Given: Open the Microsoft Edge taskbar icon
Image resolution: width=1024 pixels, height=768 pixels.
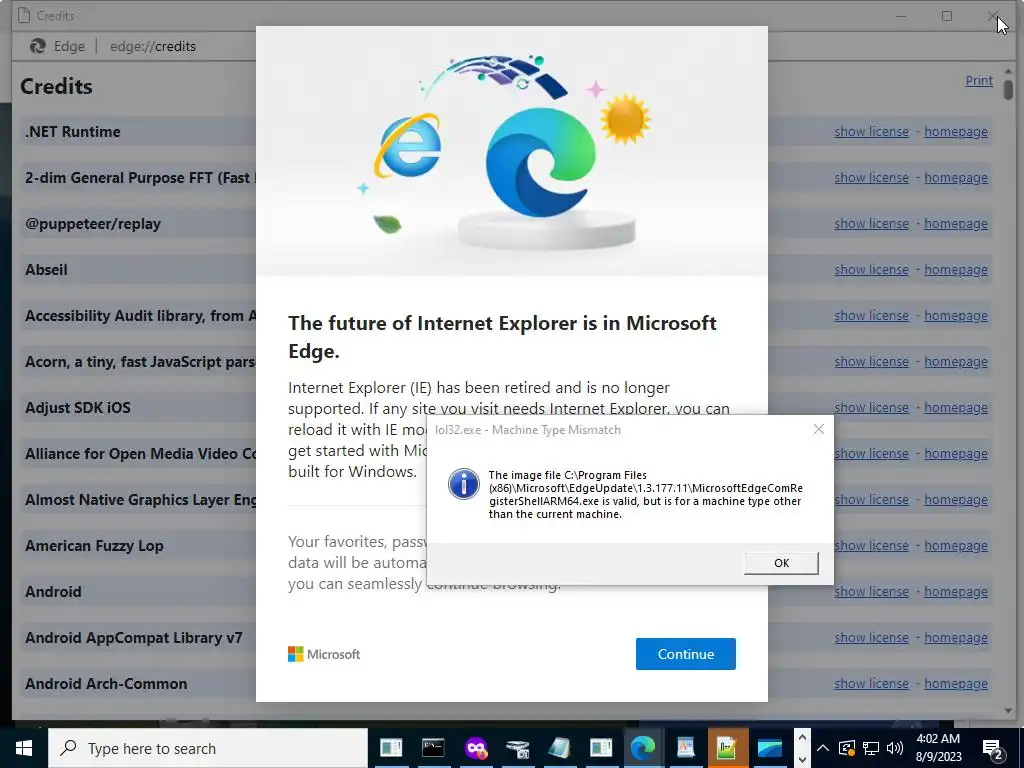Looking at the screenshot, I should tap(643, 747).
